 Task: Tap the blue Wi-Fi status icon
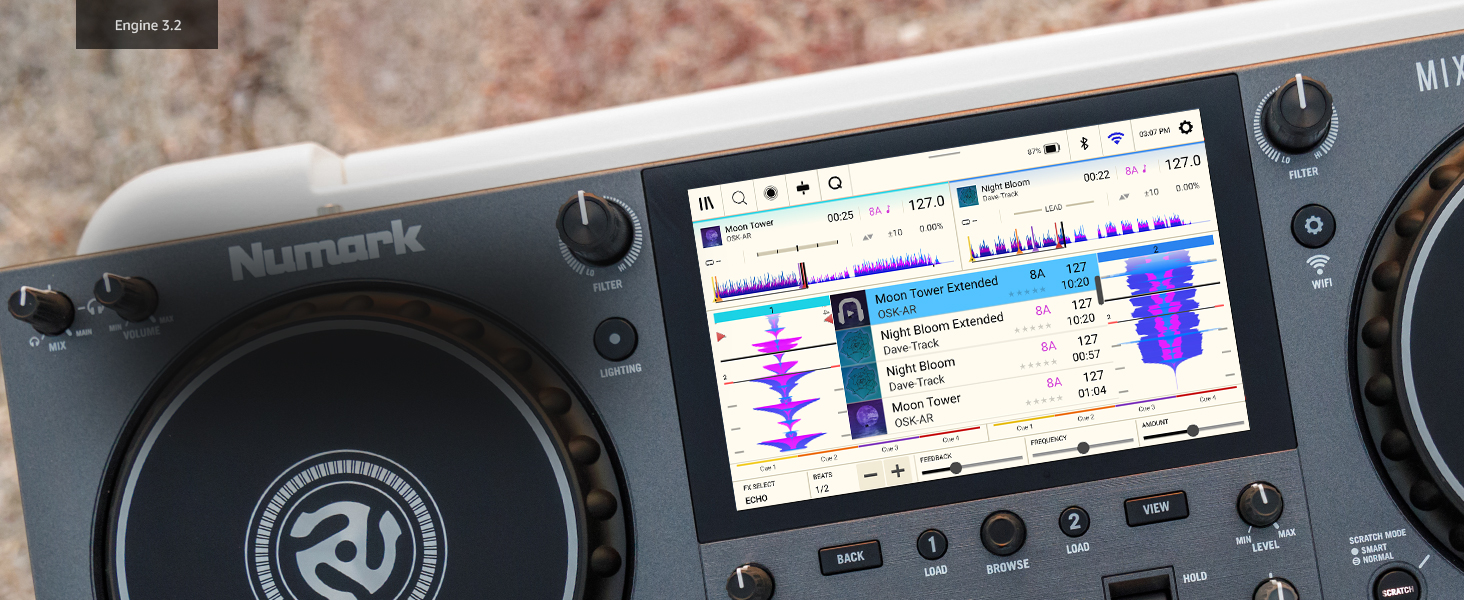(x=1115, y=138)
